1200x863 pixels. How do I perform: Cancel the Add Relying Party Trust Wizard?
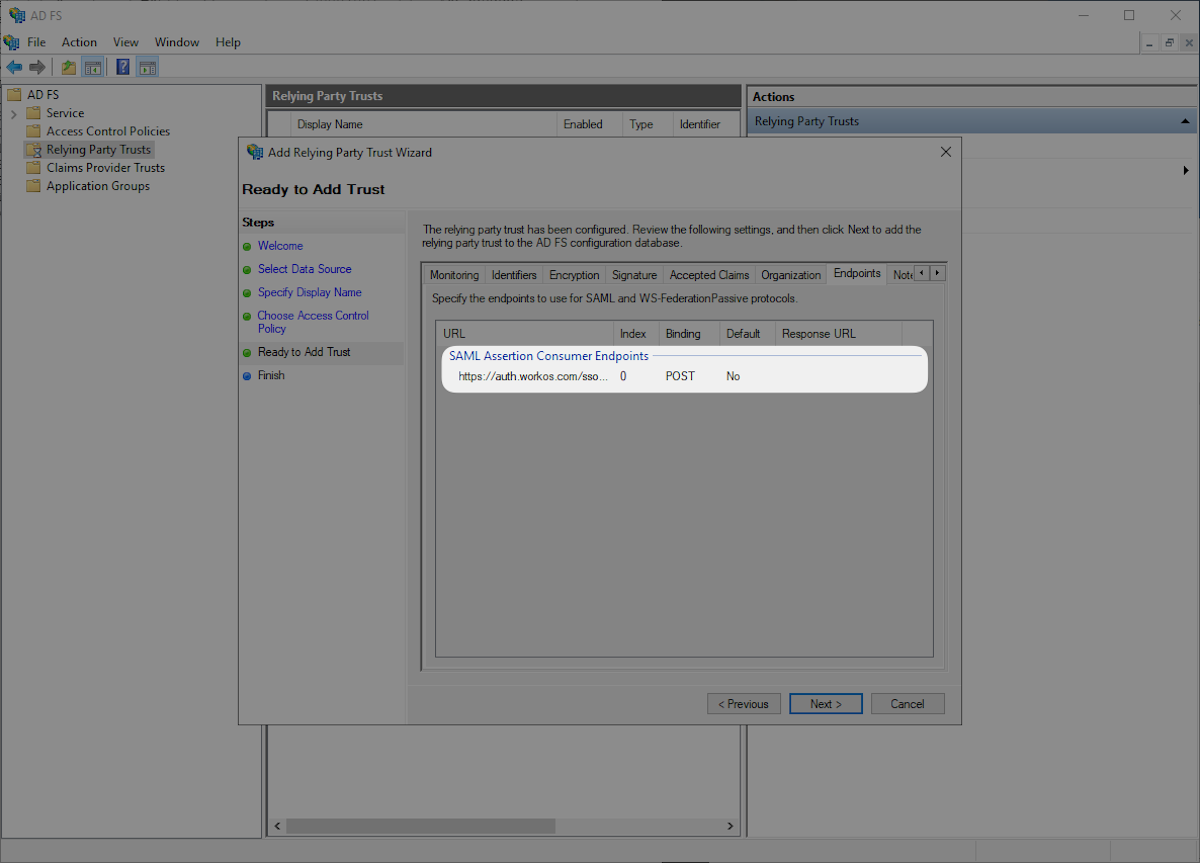click(907, 703)
